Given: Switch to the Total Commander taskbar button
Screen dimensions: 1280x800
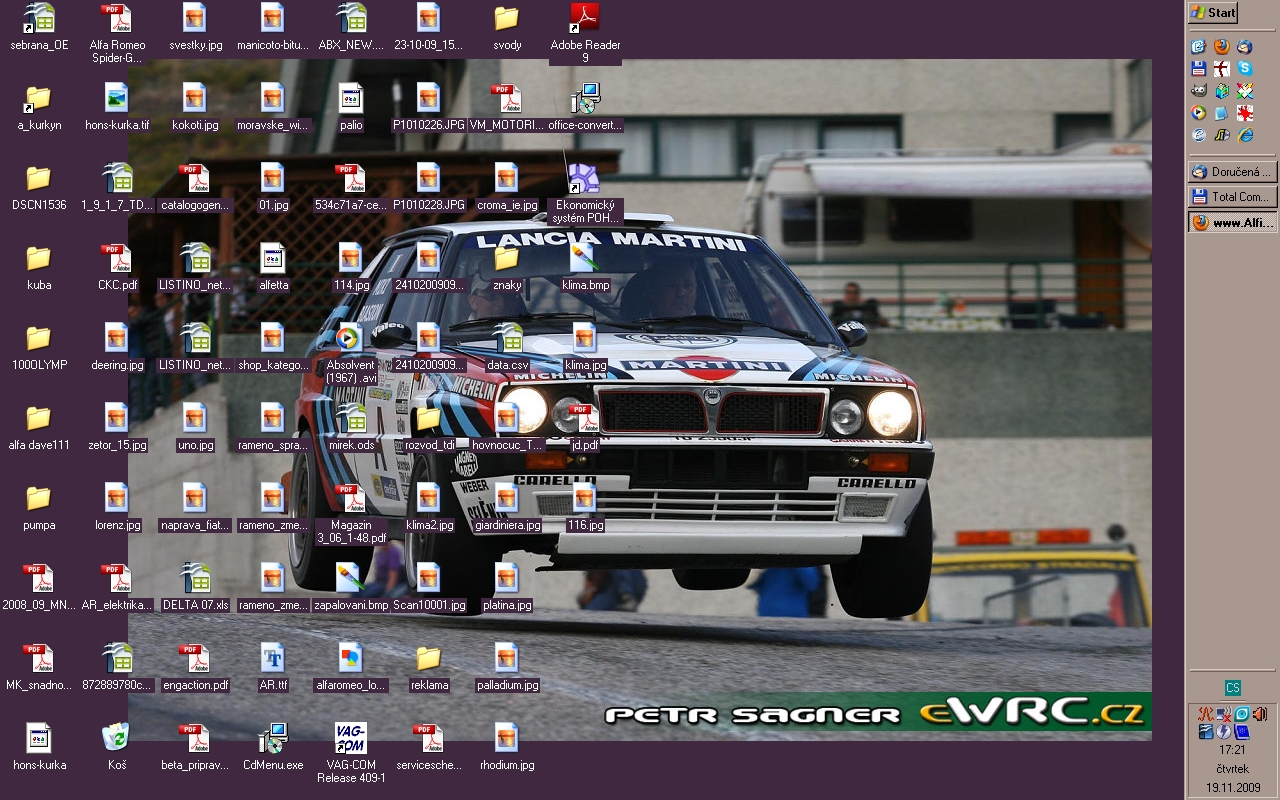Looking at the screenshot, I should (x=1232, y=197).
